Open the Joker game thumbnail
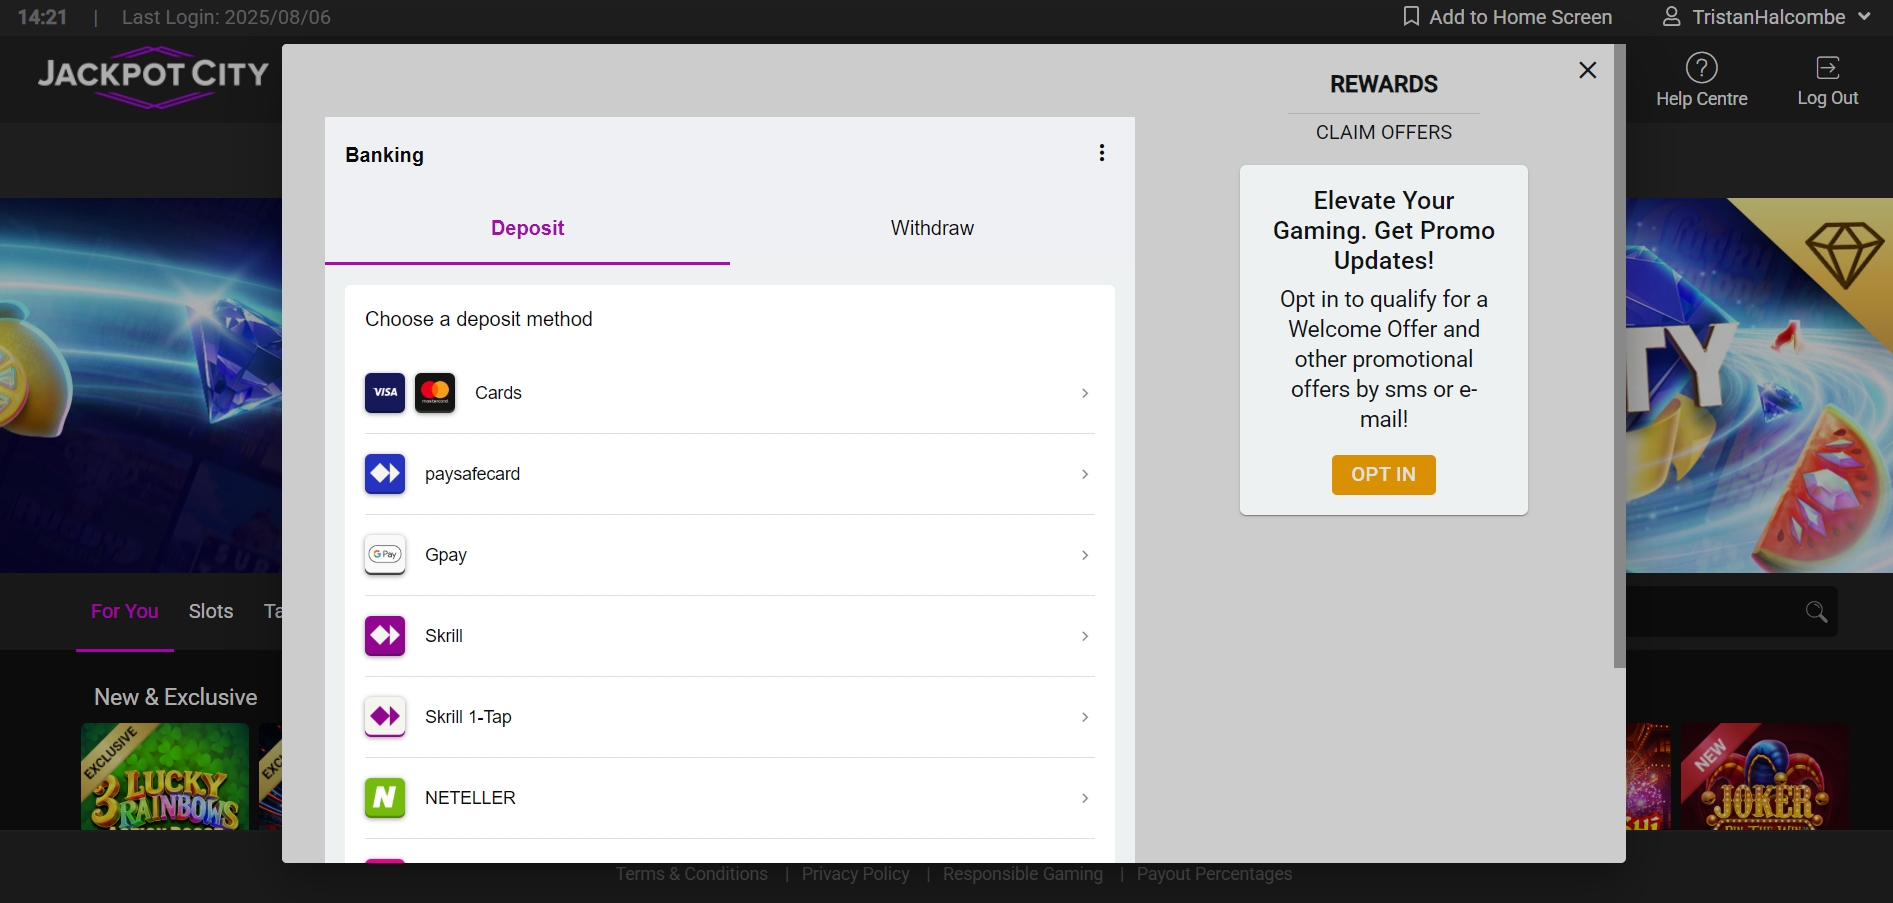Screen dimensions: 1893x903 coord(1765,776)
